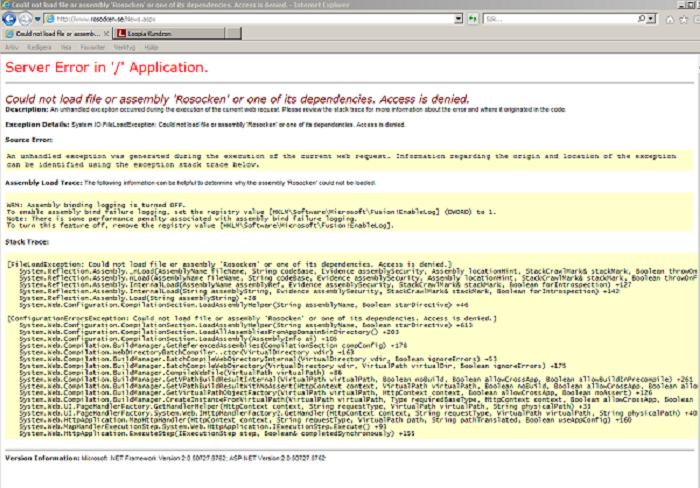700x488 pixels.
Task: Click the Internet Explorer title bar icon
Action: pos(5,5)
